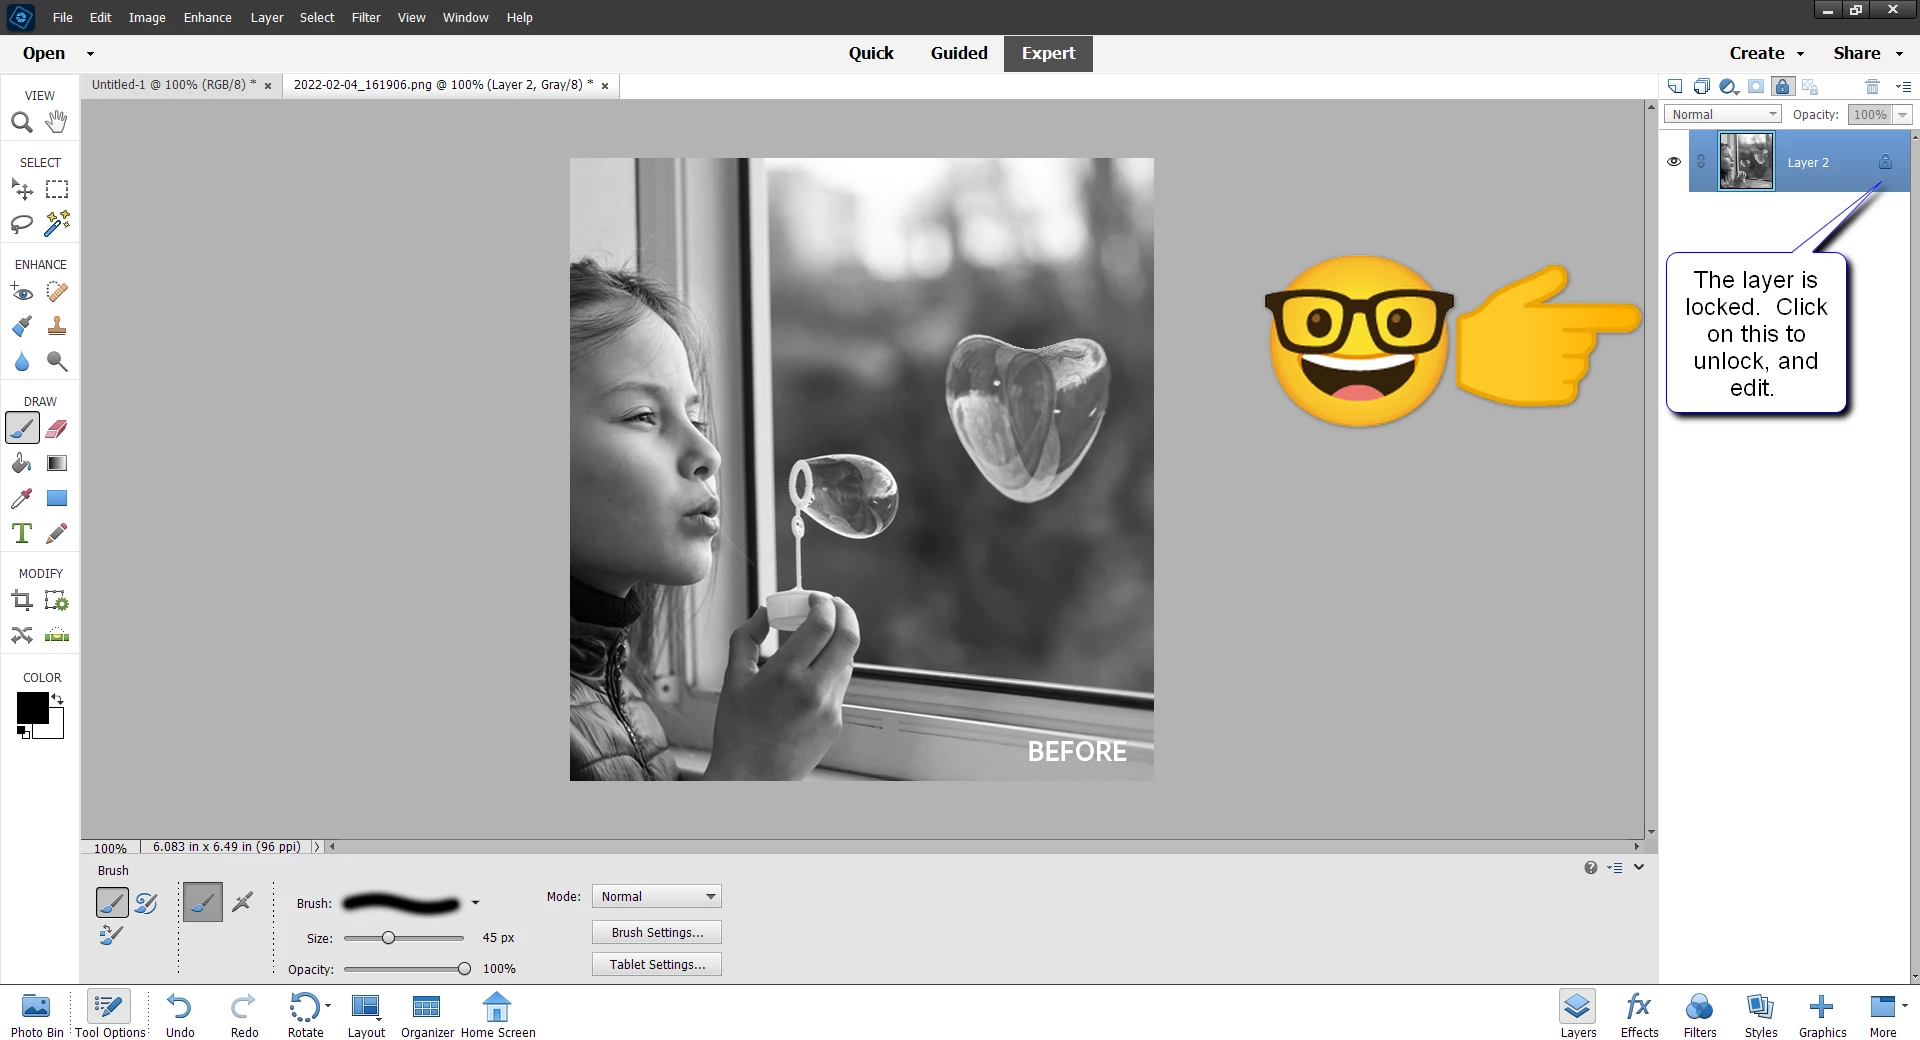Click the brush Size slider handle
Screen dimensions: 1920x1040
(388, 938)
